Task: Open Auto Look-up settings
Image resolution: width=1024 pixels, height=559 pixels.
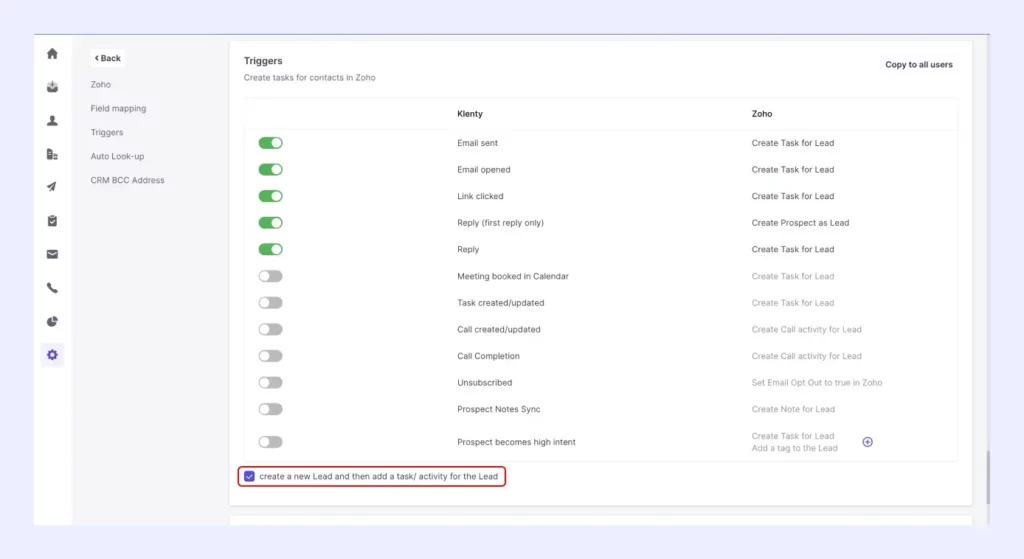Action: click(x=117, y=156)
